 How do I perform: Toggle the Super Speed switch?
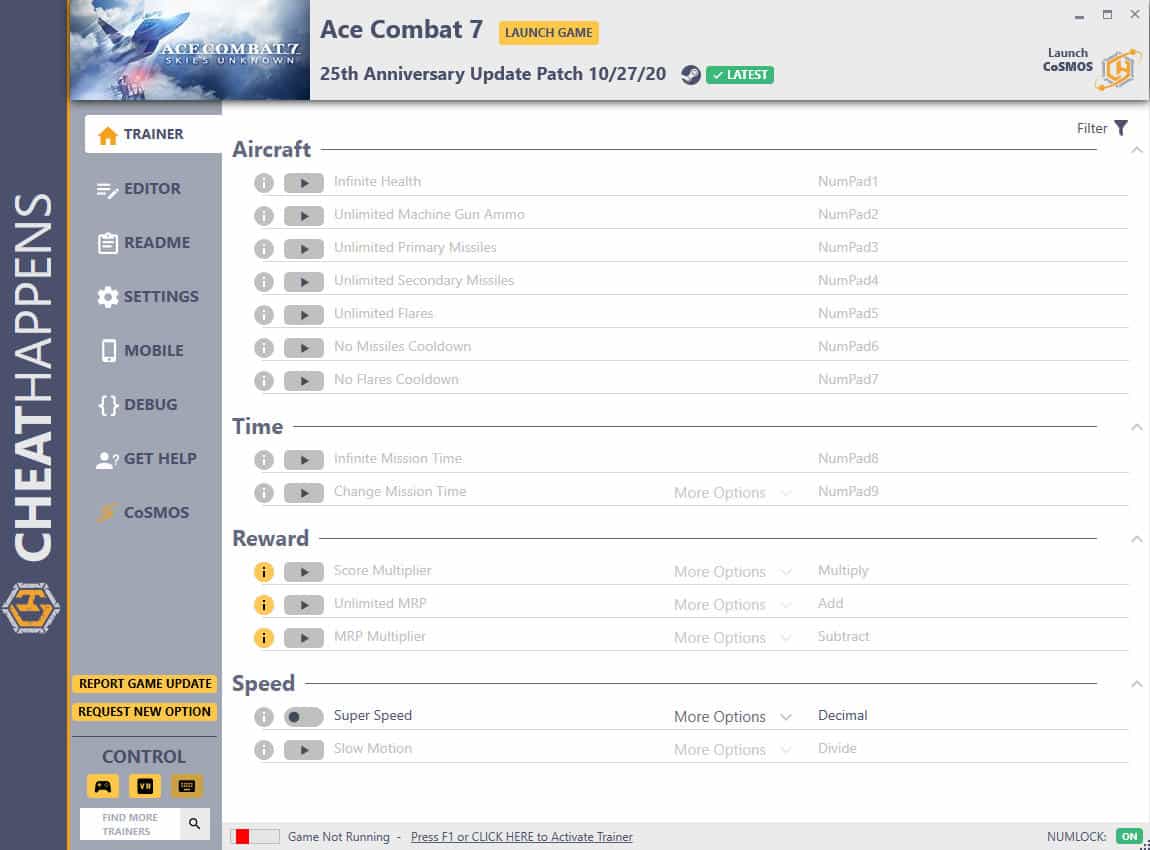[304, 717]
